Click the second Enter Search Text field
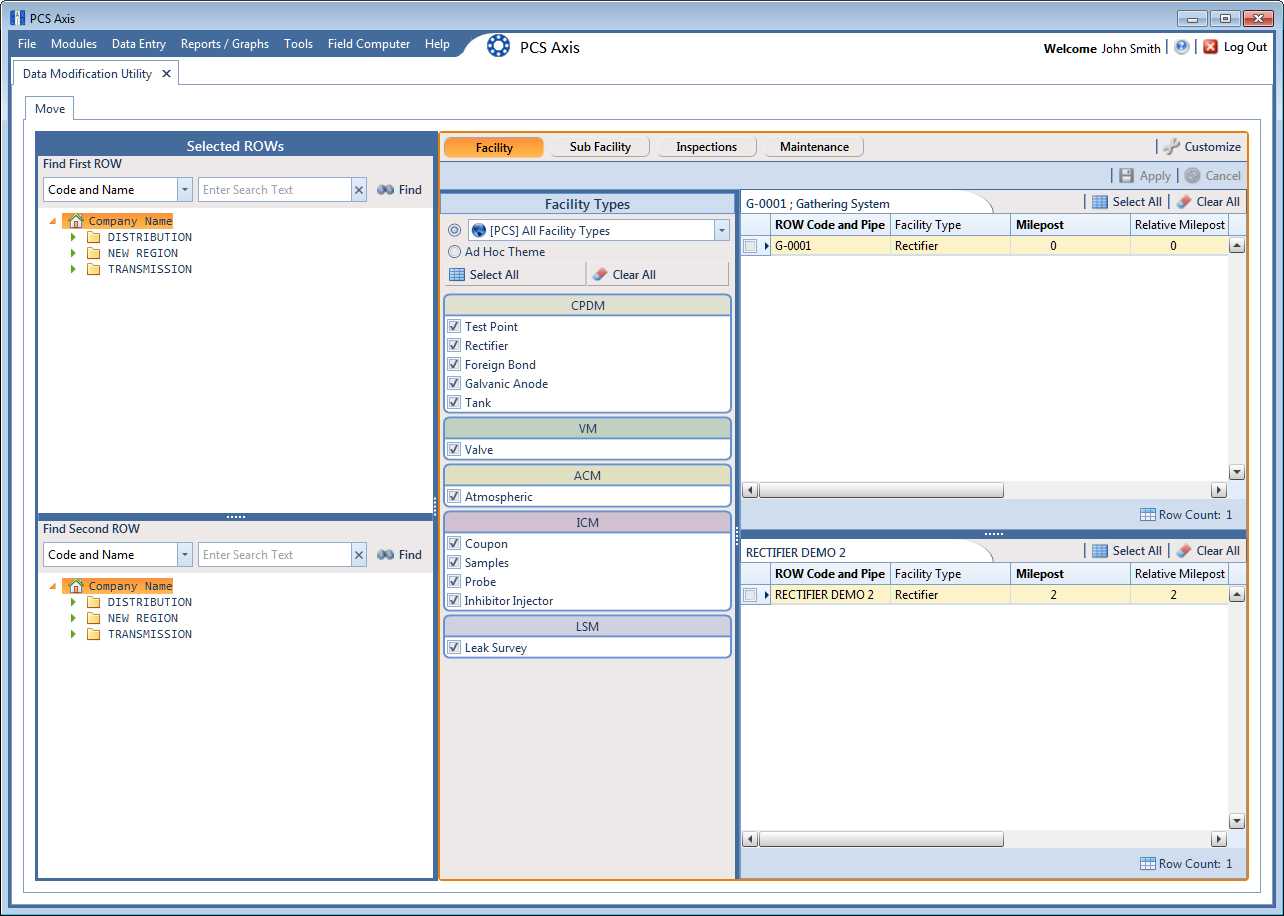The image size is (1284, 916). tap(275, 555)
